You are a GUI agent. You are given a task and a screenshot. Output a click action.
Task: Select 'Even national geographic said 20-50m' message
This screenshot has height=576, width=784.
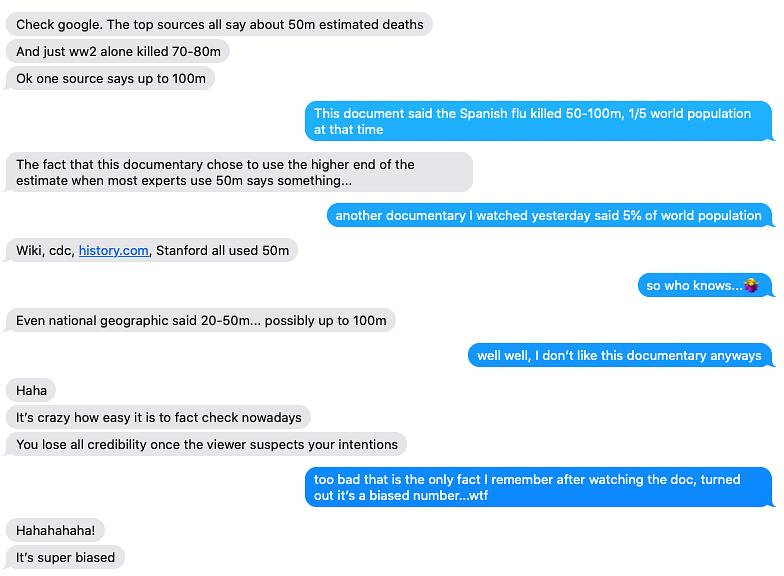(200, 320)
